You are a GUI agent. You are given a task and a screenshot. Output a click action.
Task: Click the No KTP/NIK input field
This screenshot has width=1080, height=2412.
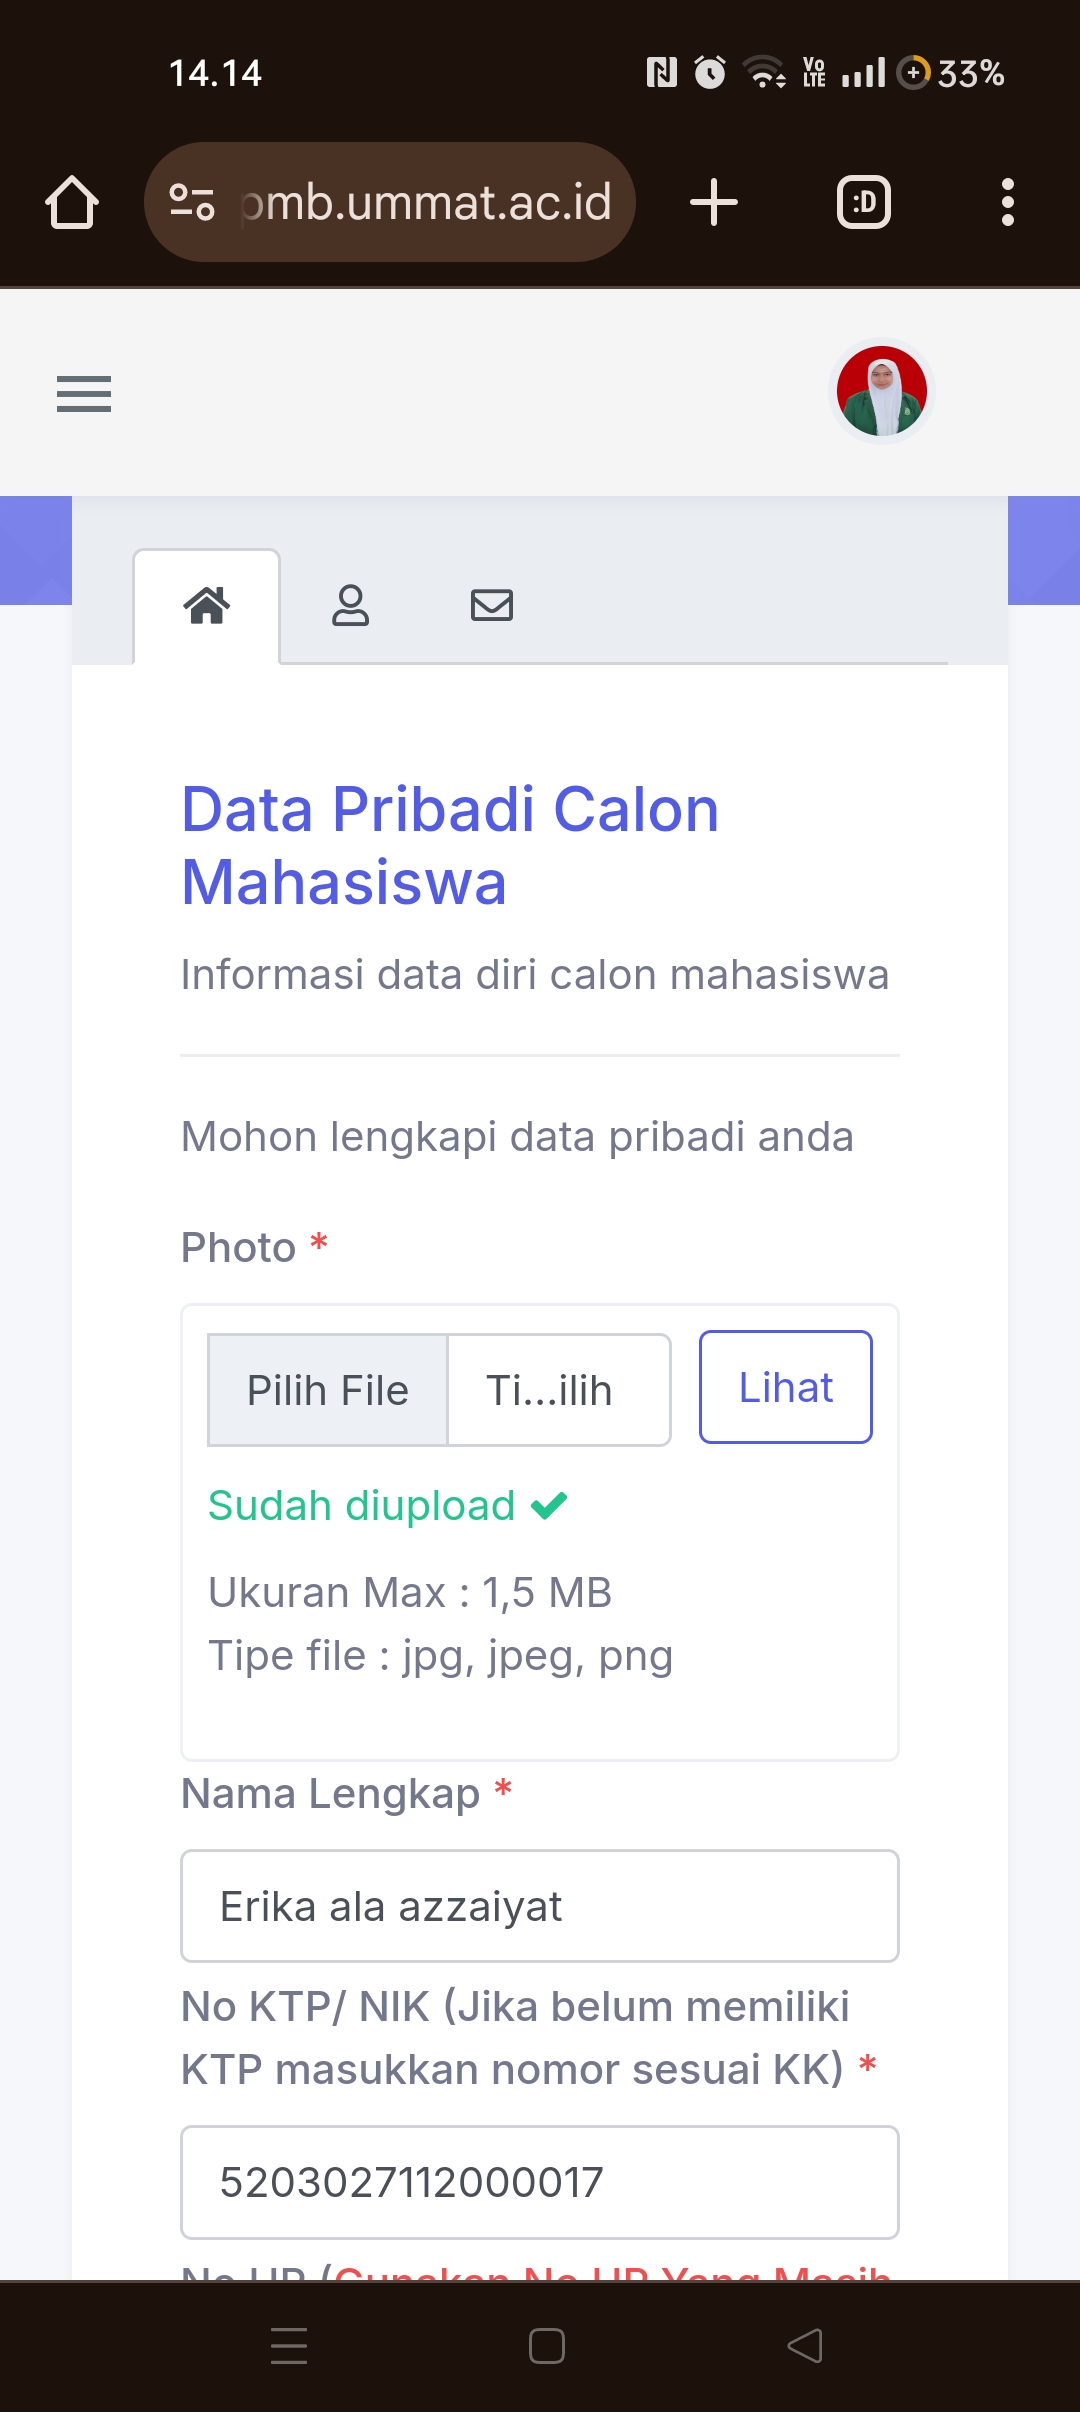point(540,2182)
